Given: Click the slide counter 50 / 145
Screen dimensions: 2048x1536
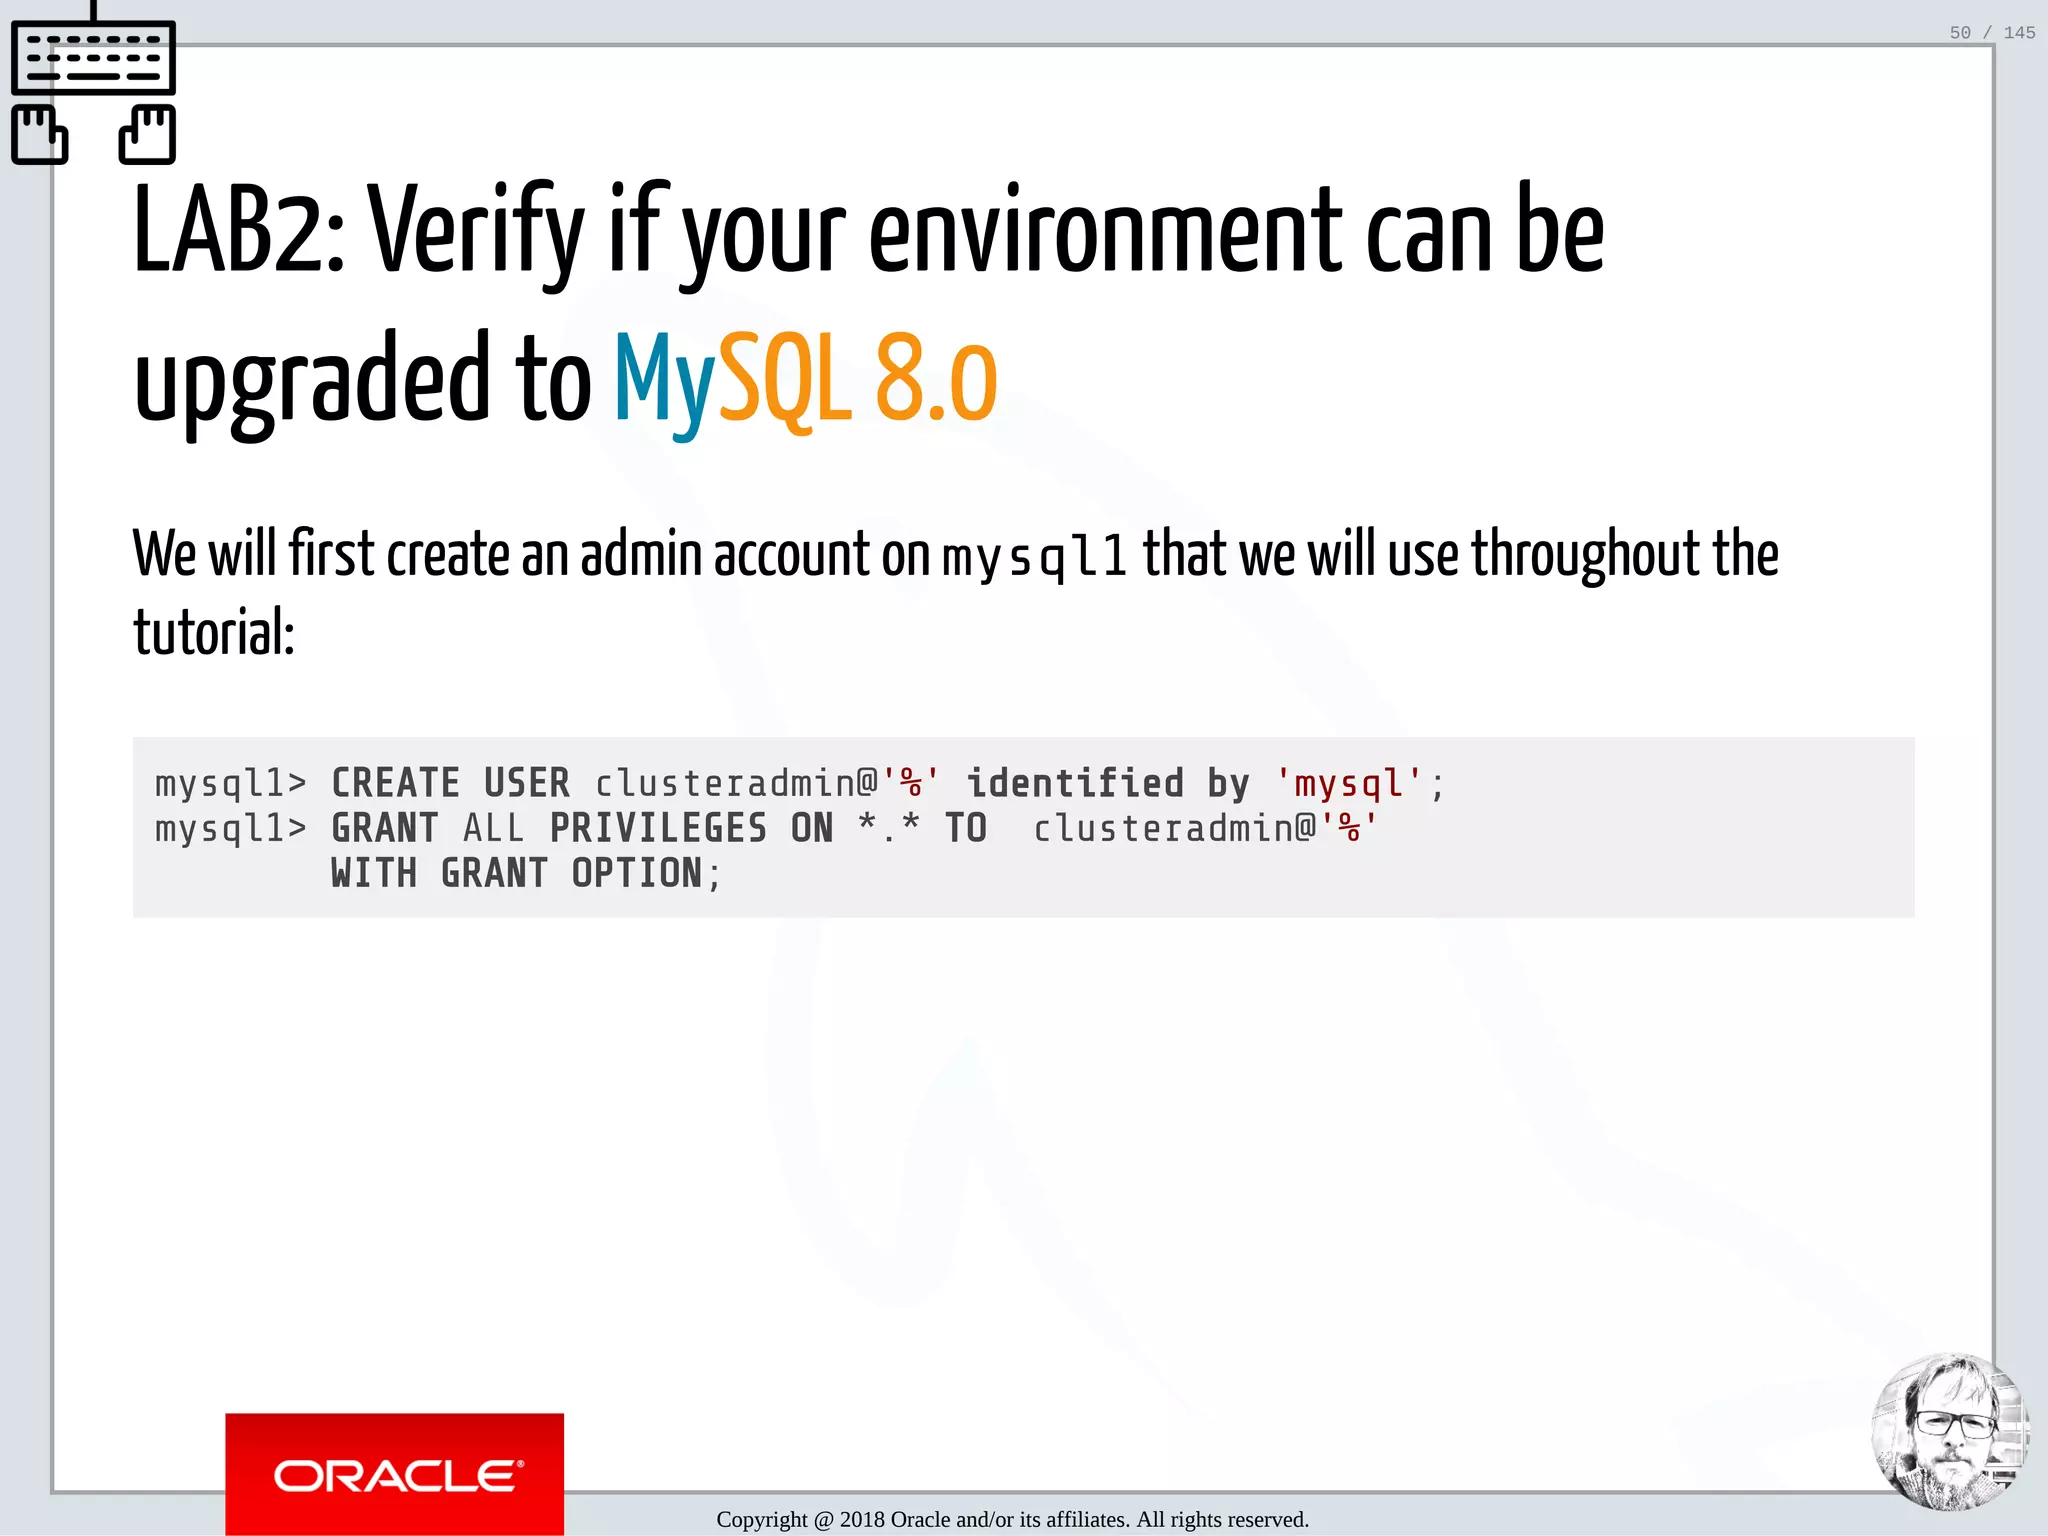Looking at the screenshot, I should [1992, 33].
